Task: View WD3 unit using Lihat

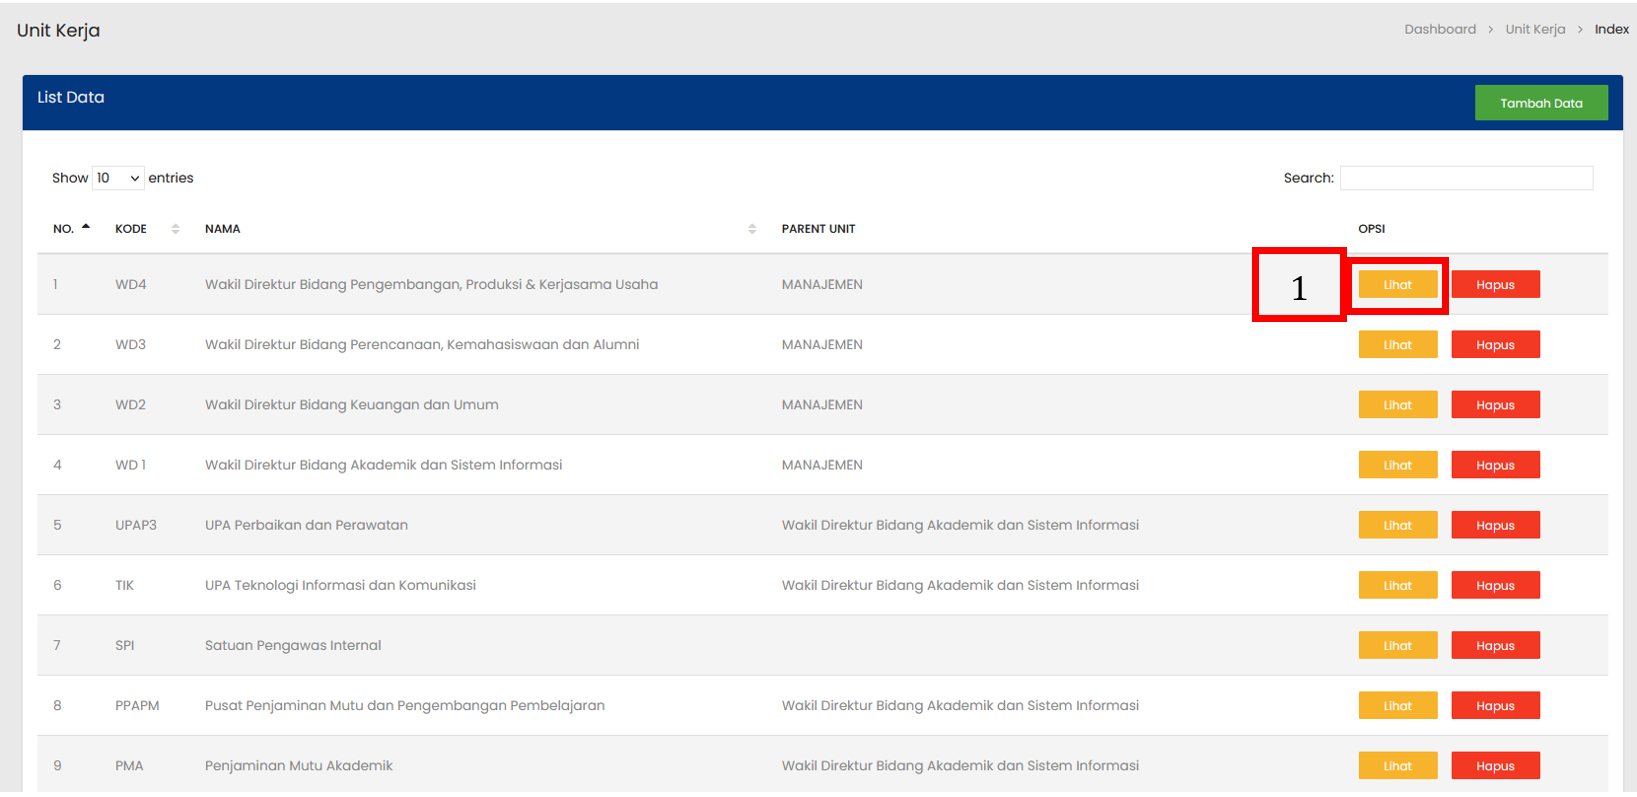Action: [1397, 345]
